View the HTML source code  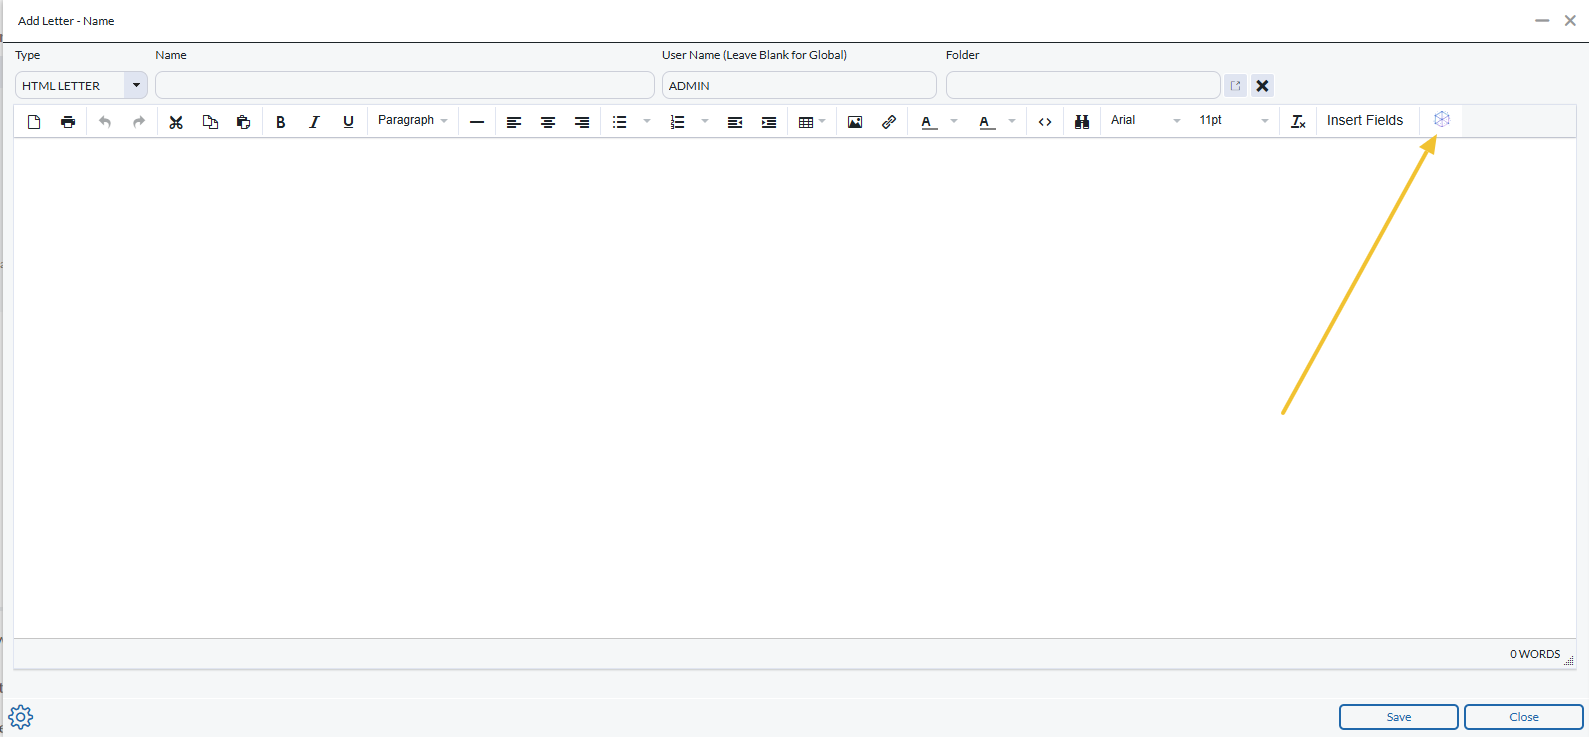tap(1045, 122)
